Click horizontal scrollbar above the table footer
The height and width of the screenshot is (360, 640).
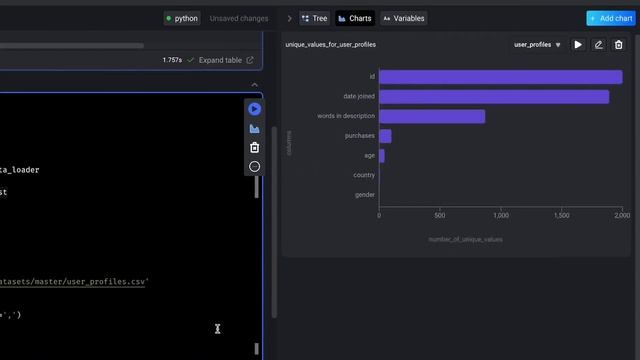pyautogui.click(x=71, y=45)
